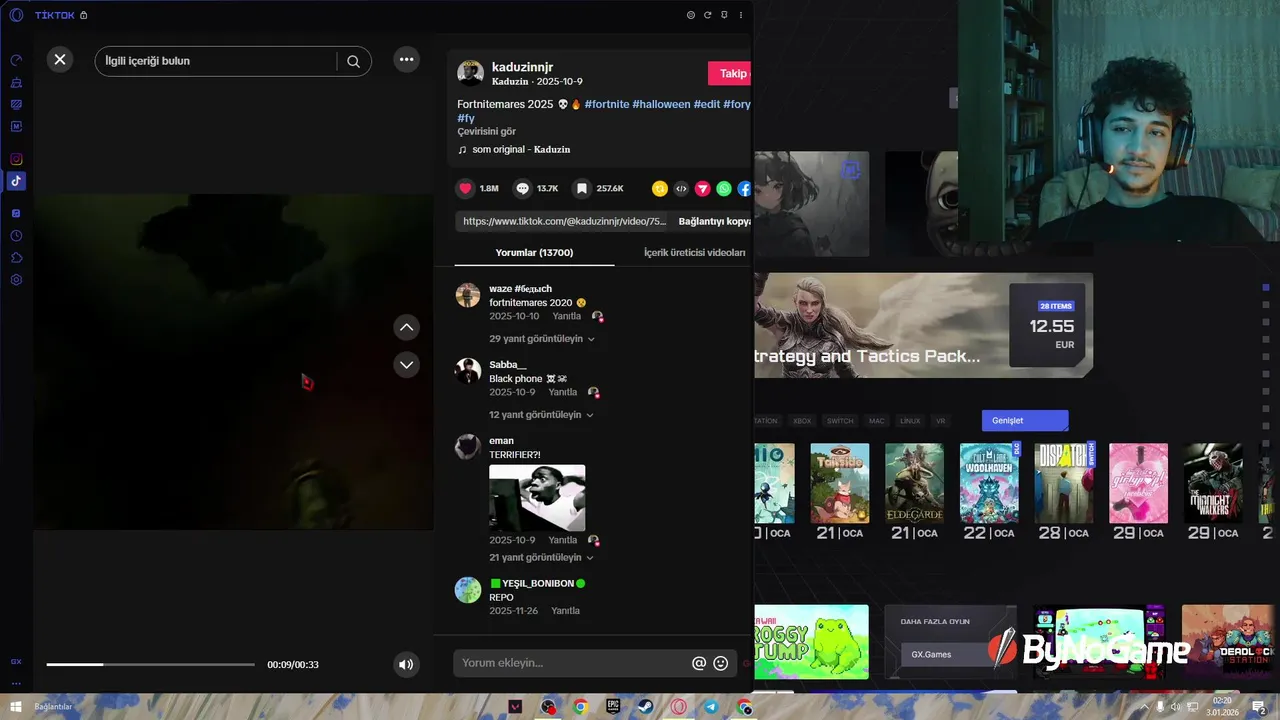Open the three-dot more options button

tap(406, 60)
